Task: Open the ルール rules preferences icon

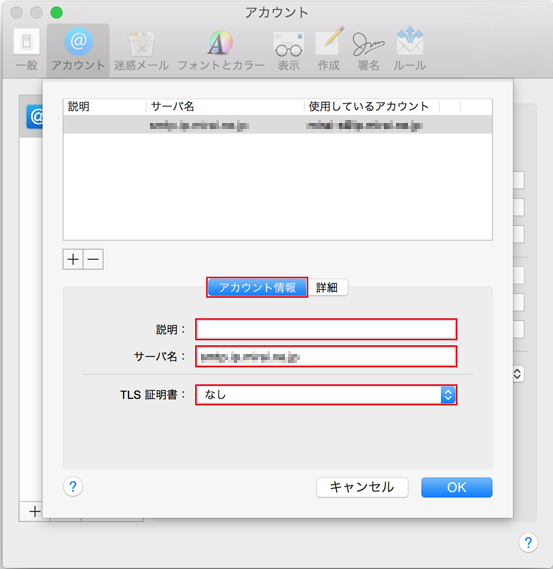Action: click(410, 49)
